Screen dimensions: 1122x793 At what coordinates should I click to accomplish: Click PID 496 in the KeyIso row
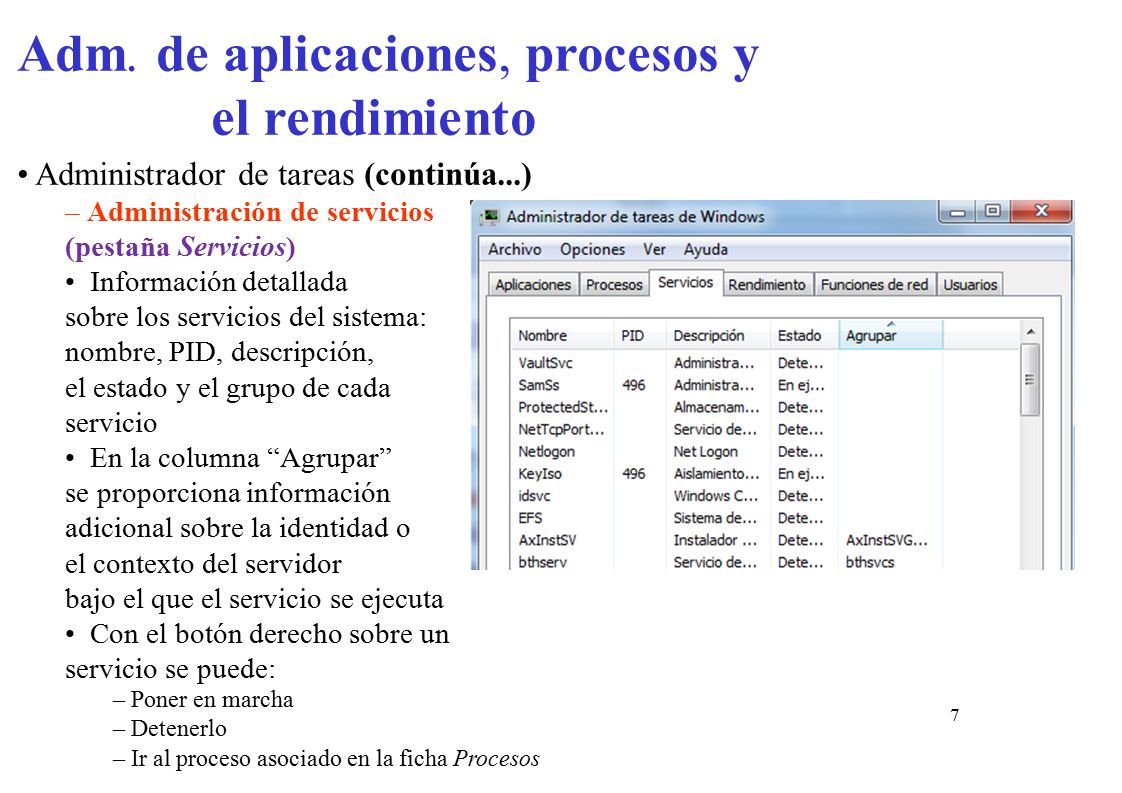(x=633, y=474)
